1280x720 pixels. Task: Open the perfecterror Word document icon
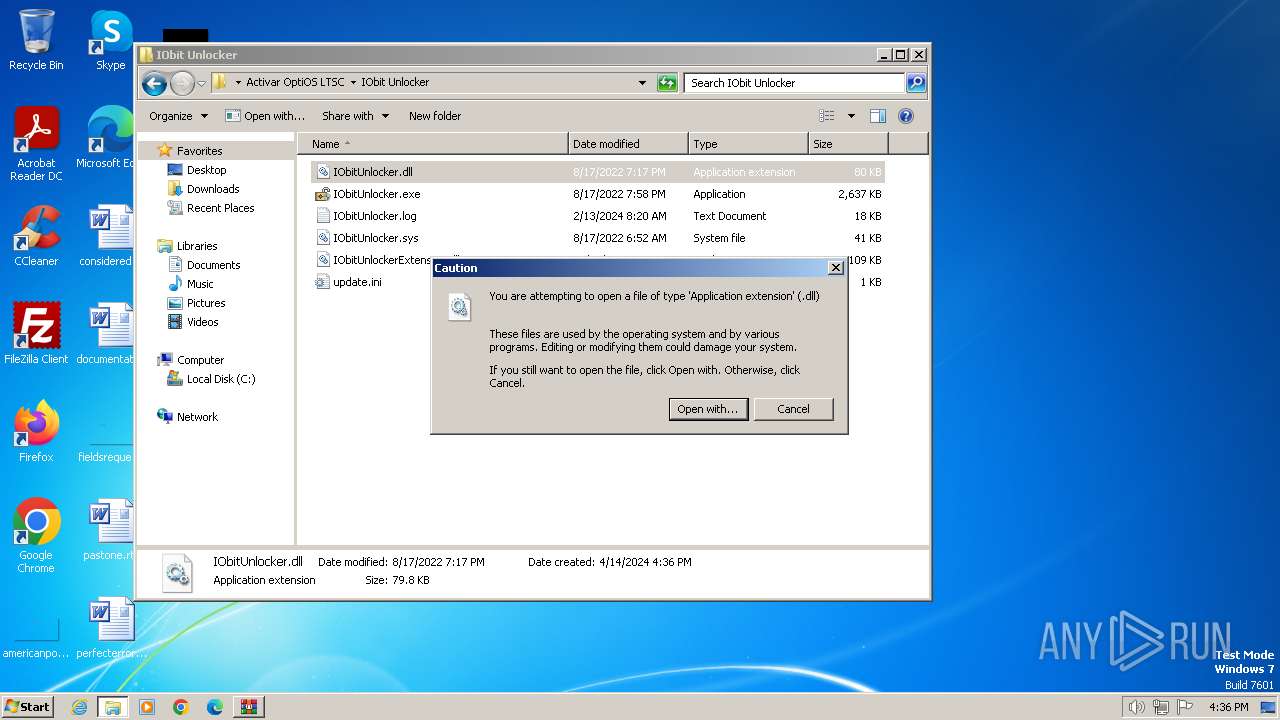(110, 628)
